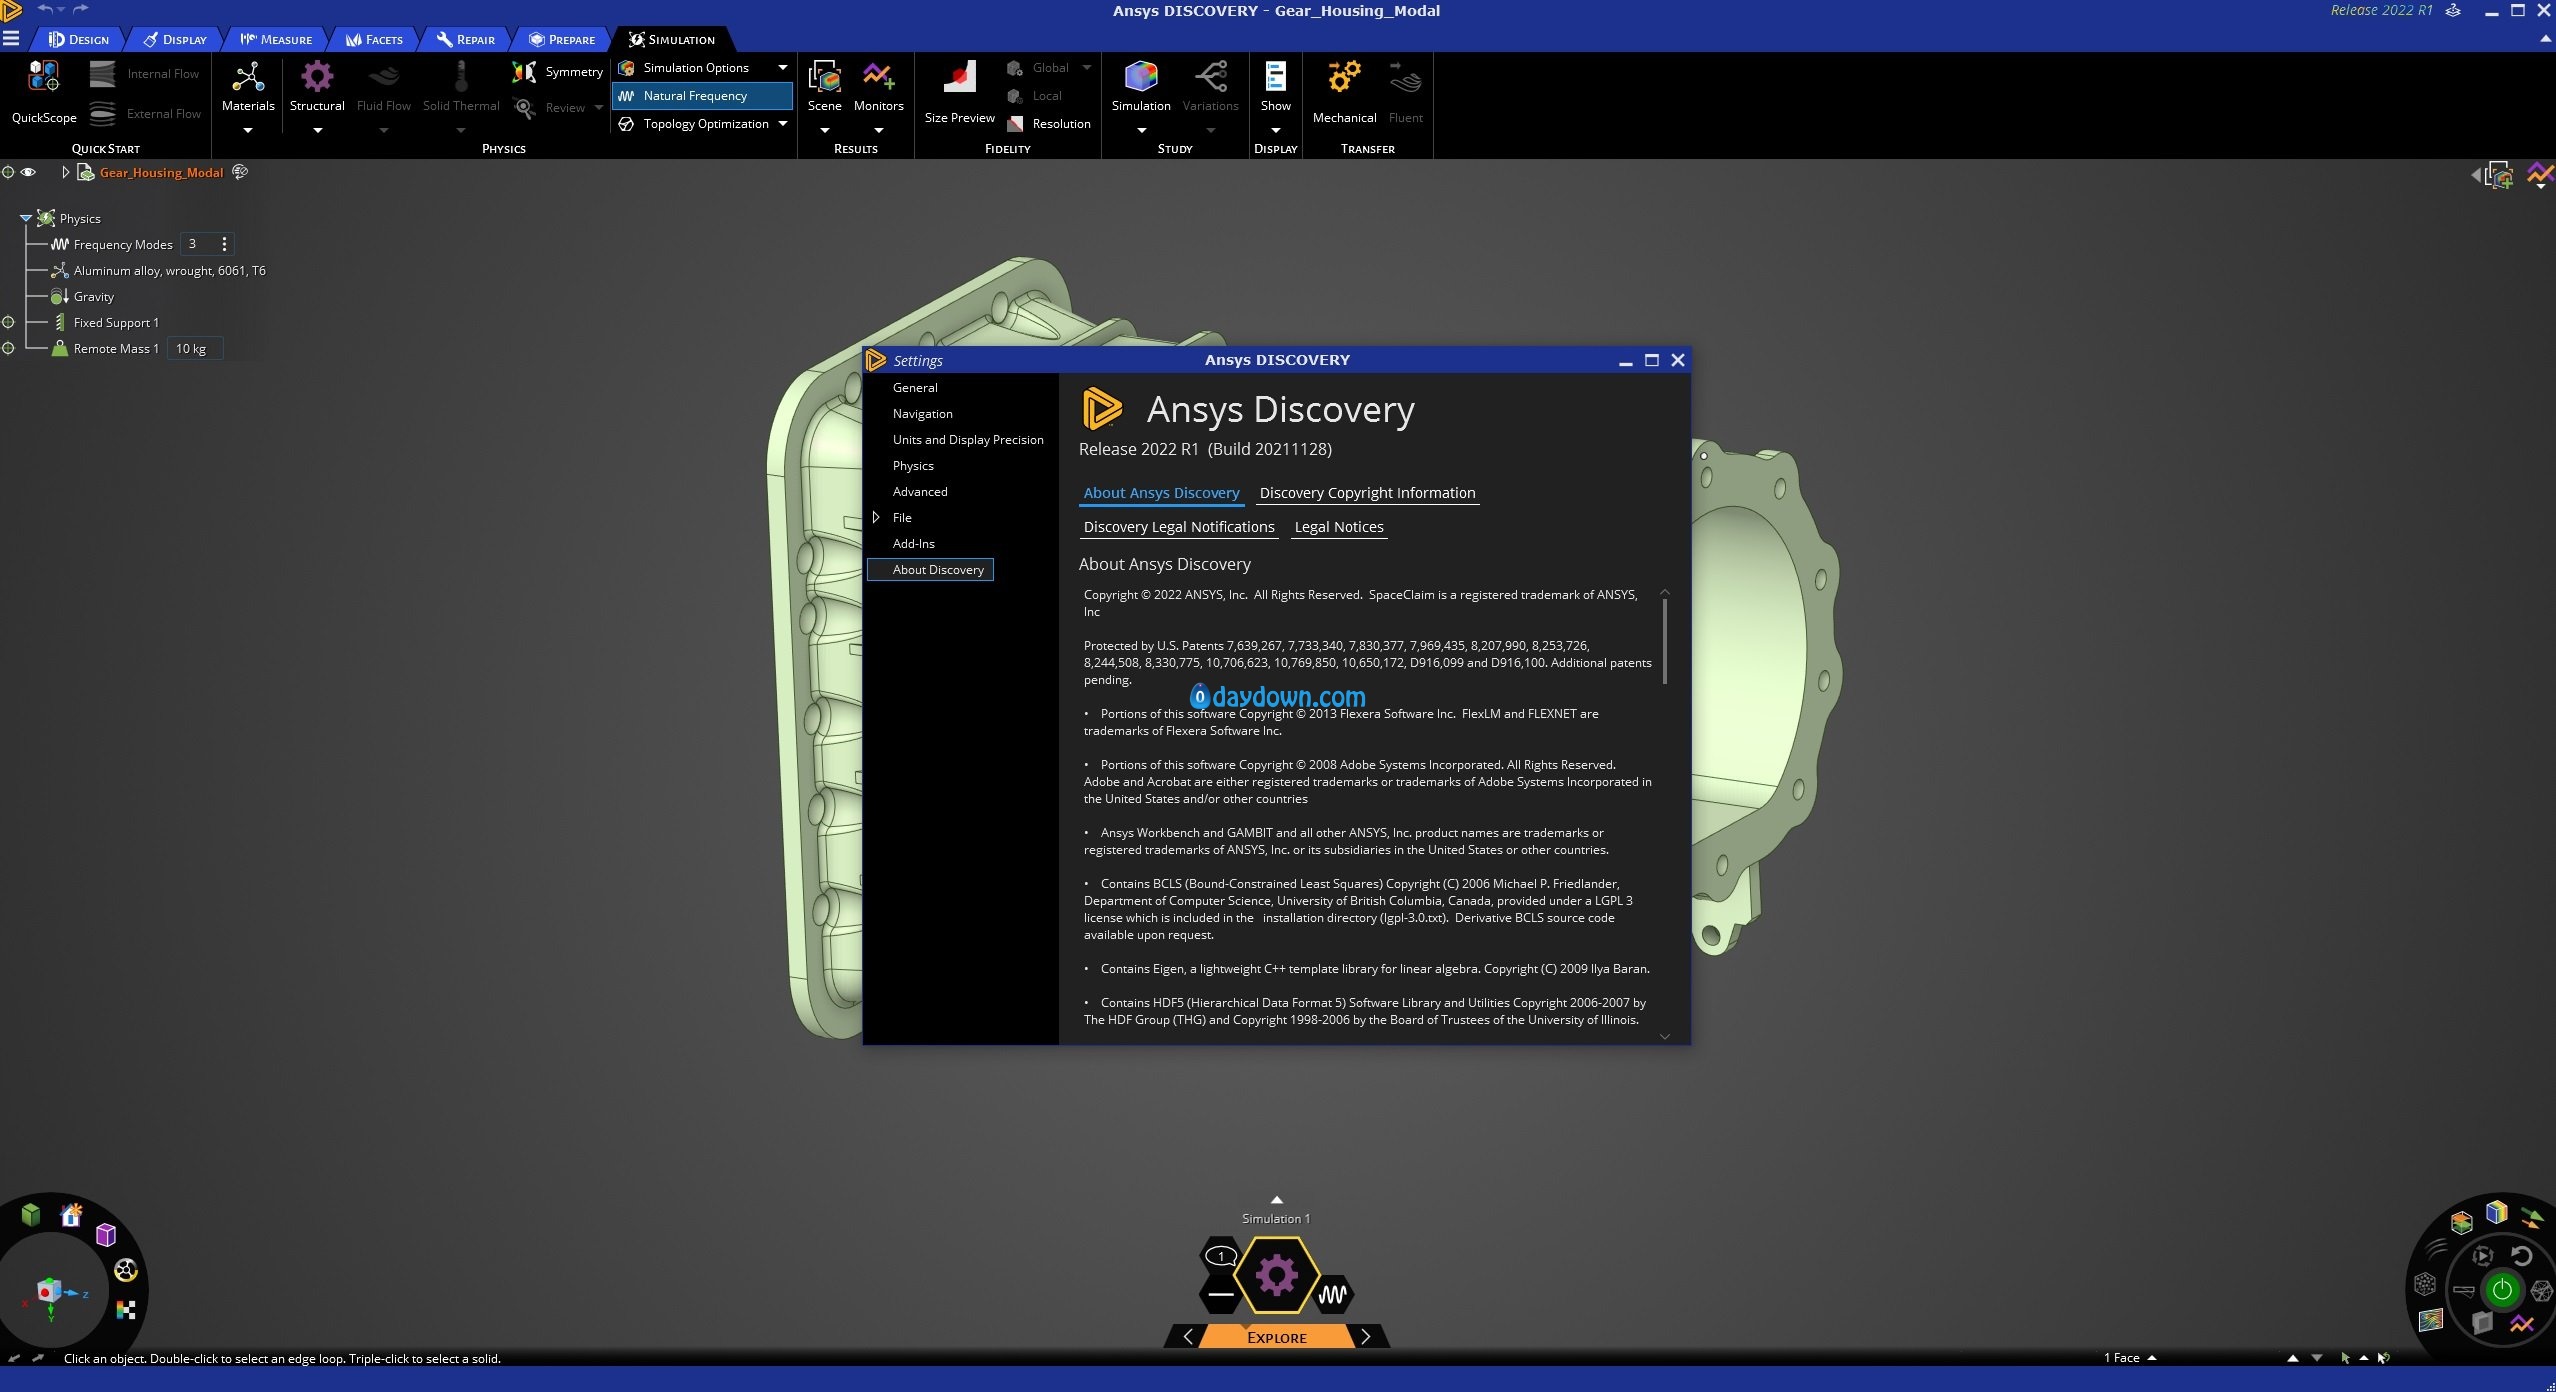This screenshot has height=1392, width=2556.
Task: Toggle the green solver power button
Action: click(x=2502, y=1290)
